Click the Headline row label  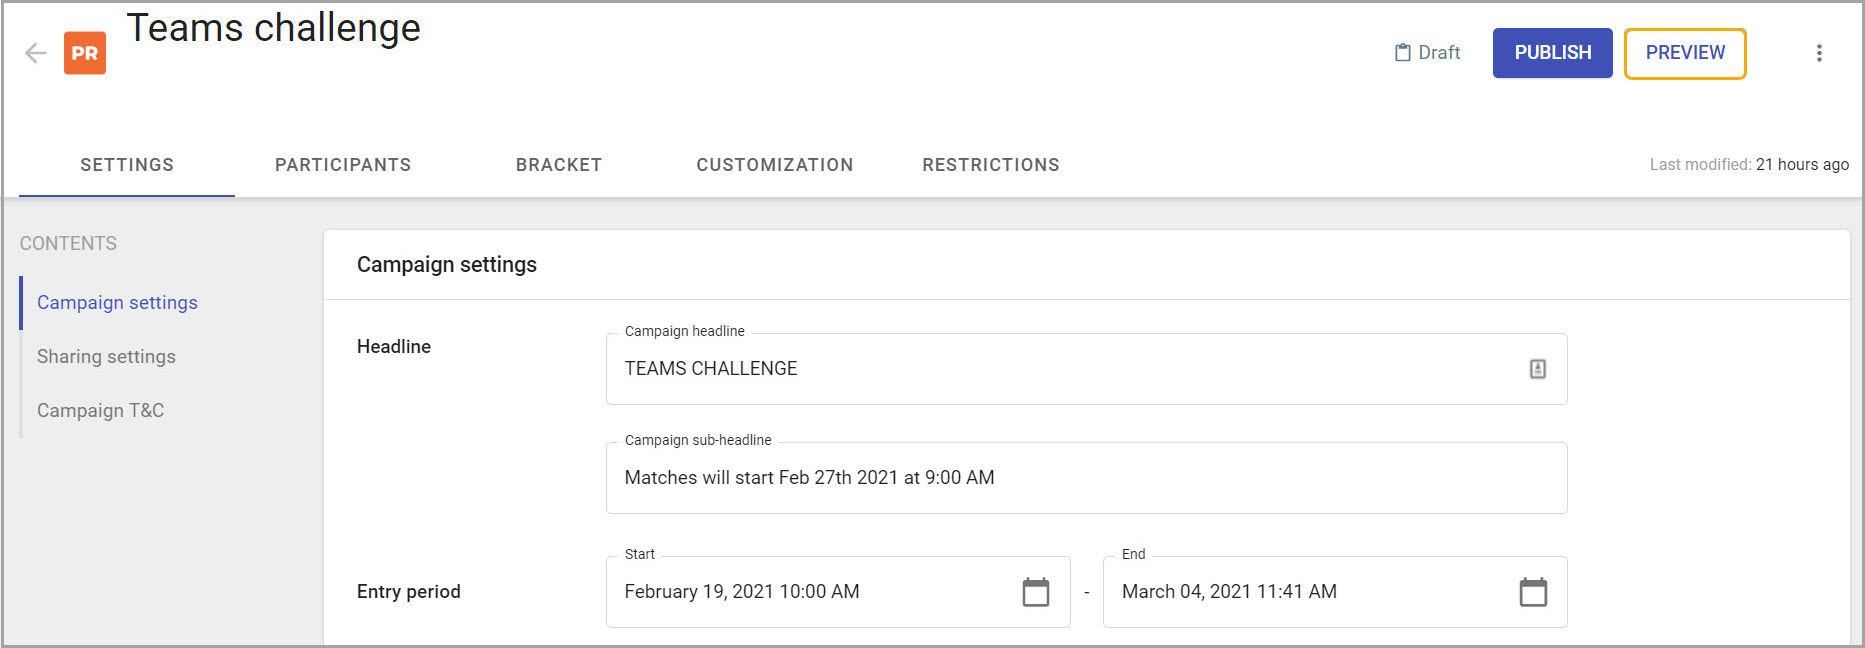tap(394, 347)
